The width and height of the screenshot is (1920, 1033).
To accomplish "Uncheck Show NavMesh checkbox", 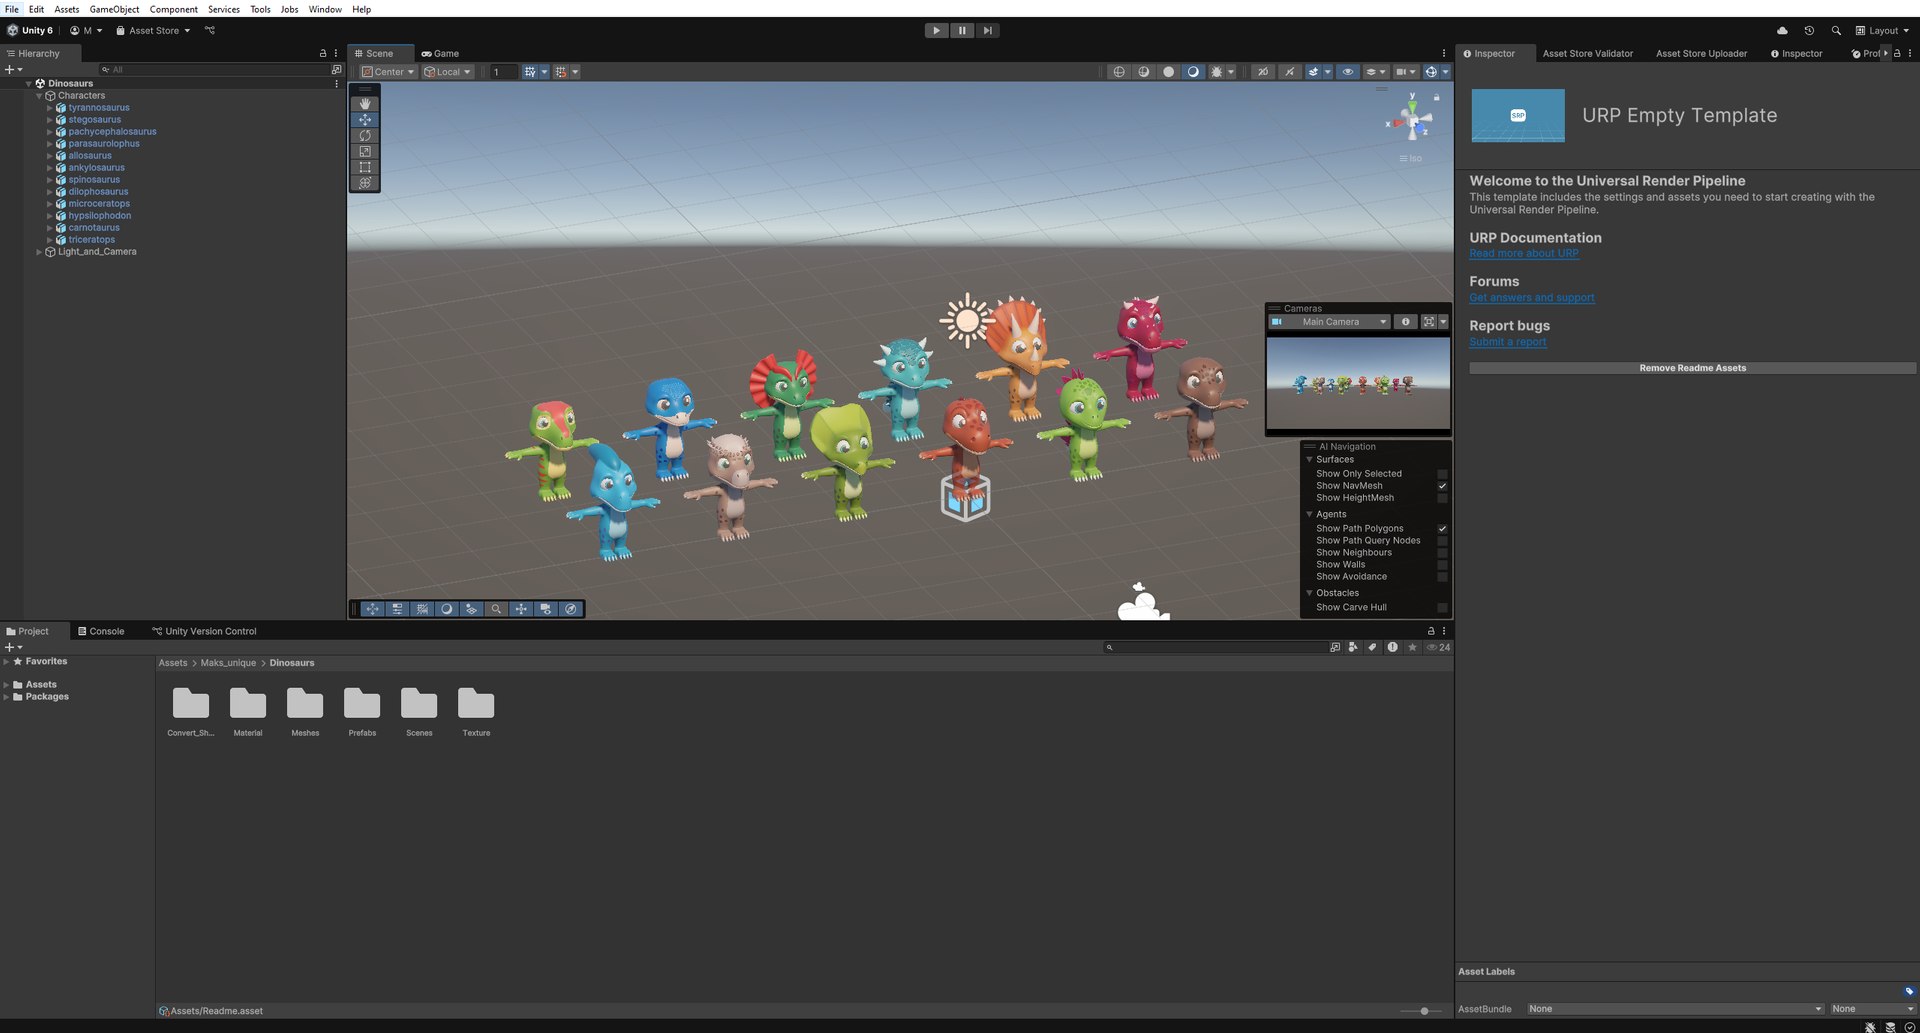I will pyautogui.click(x=1442, y=486).
